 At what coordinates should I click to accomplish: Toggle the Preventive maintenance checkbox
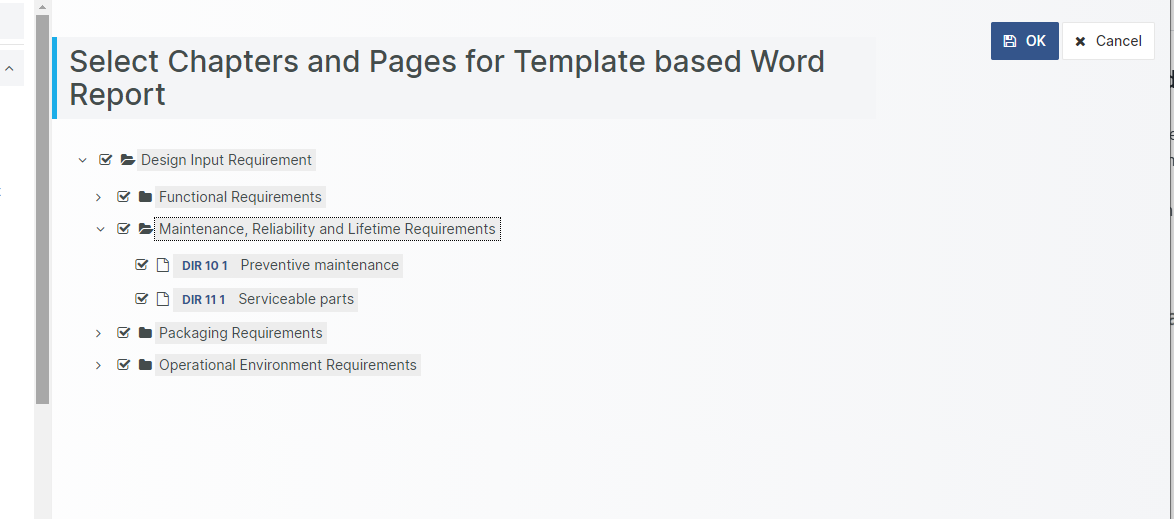click(x=141, y=266)
